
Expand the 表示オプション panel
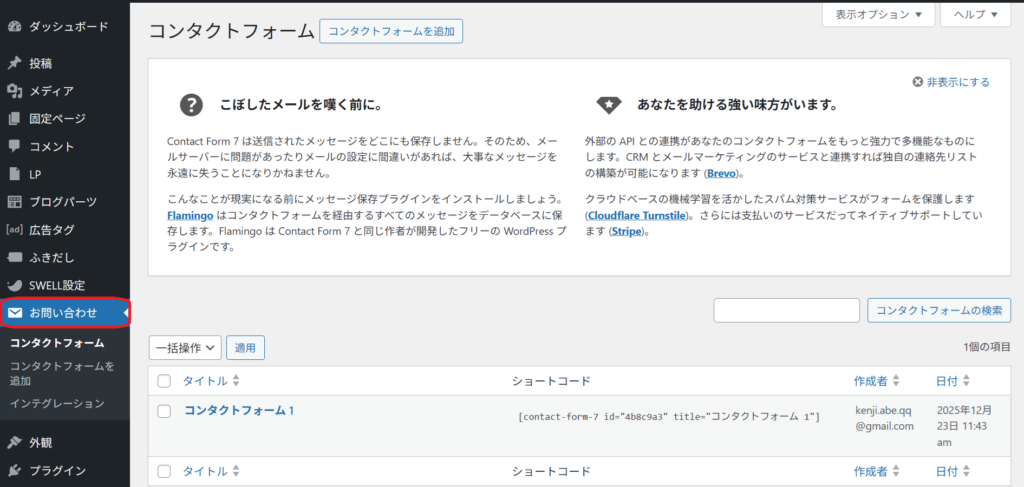tap(878, 14)
